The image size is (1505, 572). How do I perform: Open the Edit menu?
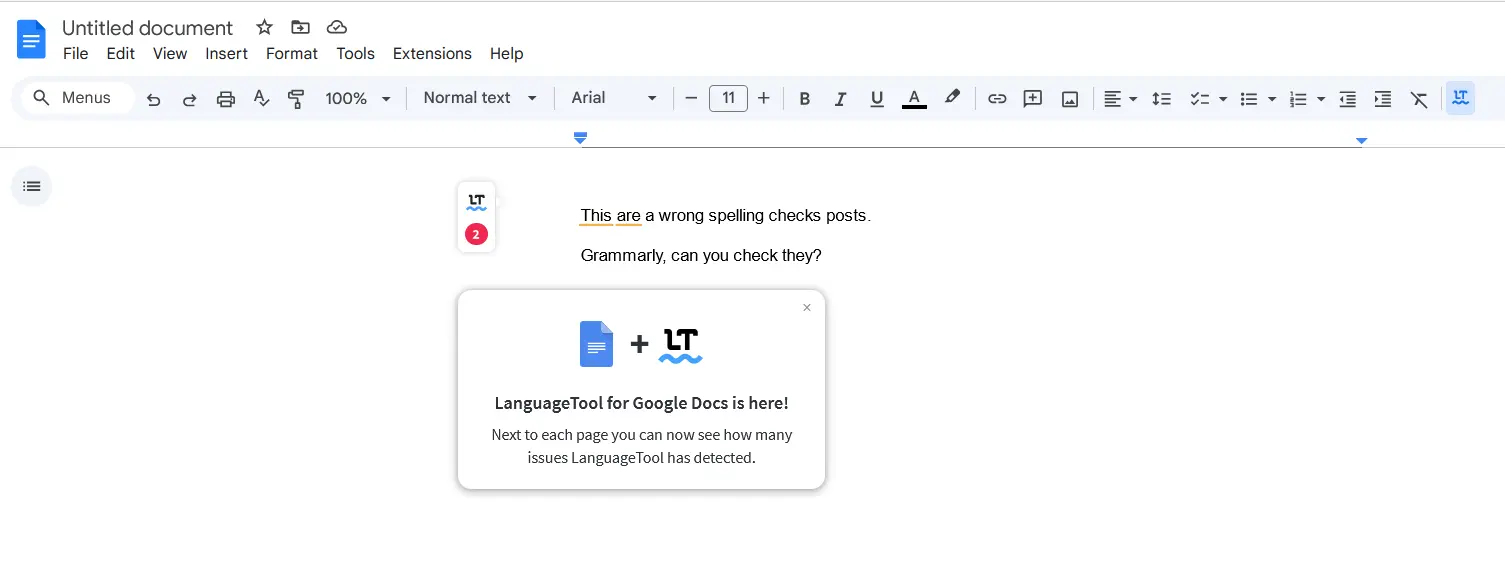(121, 54)
